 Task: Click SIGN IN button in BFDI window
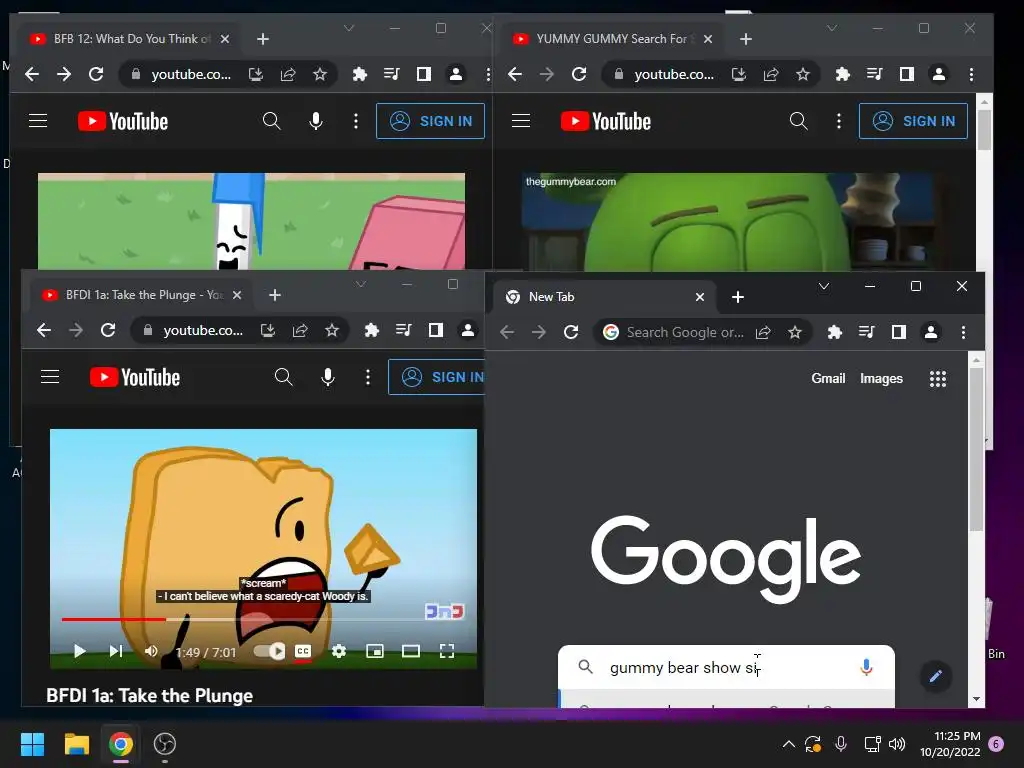coord(436,377)
